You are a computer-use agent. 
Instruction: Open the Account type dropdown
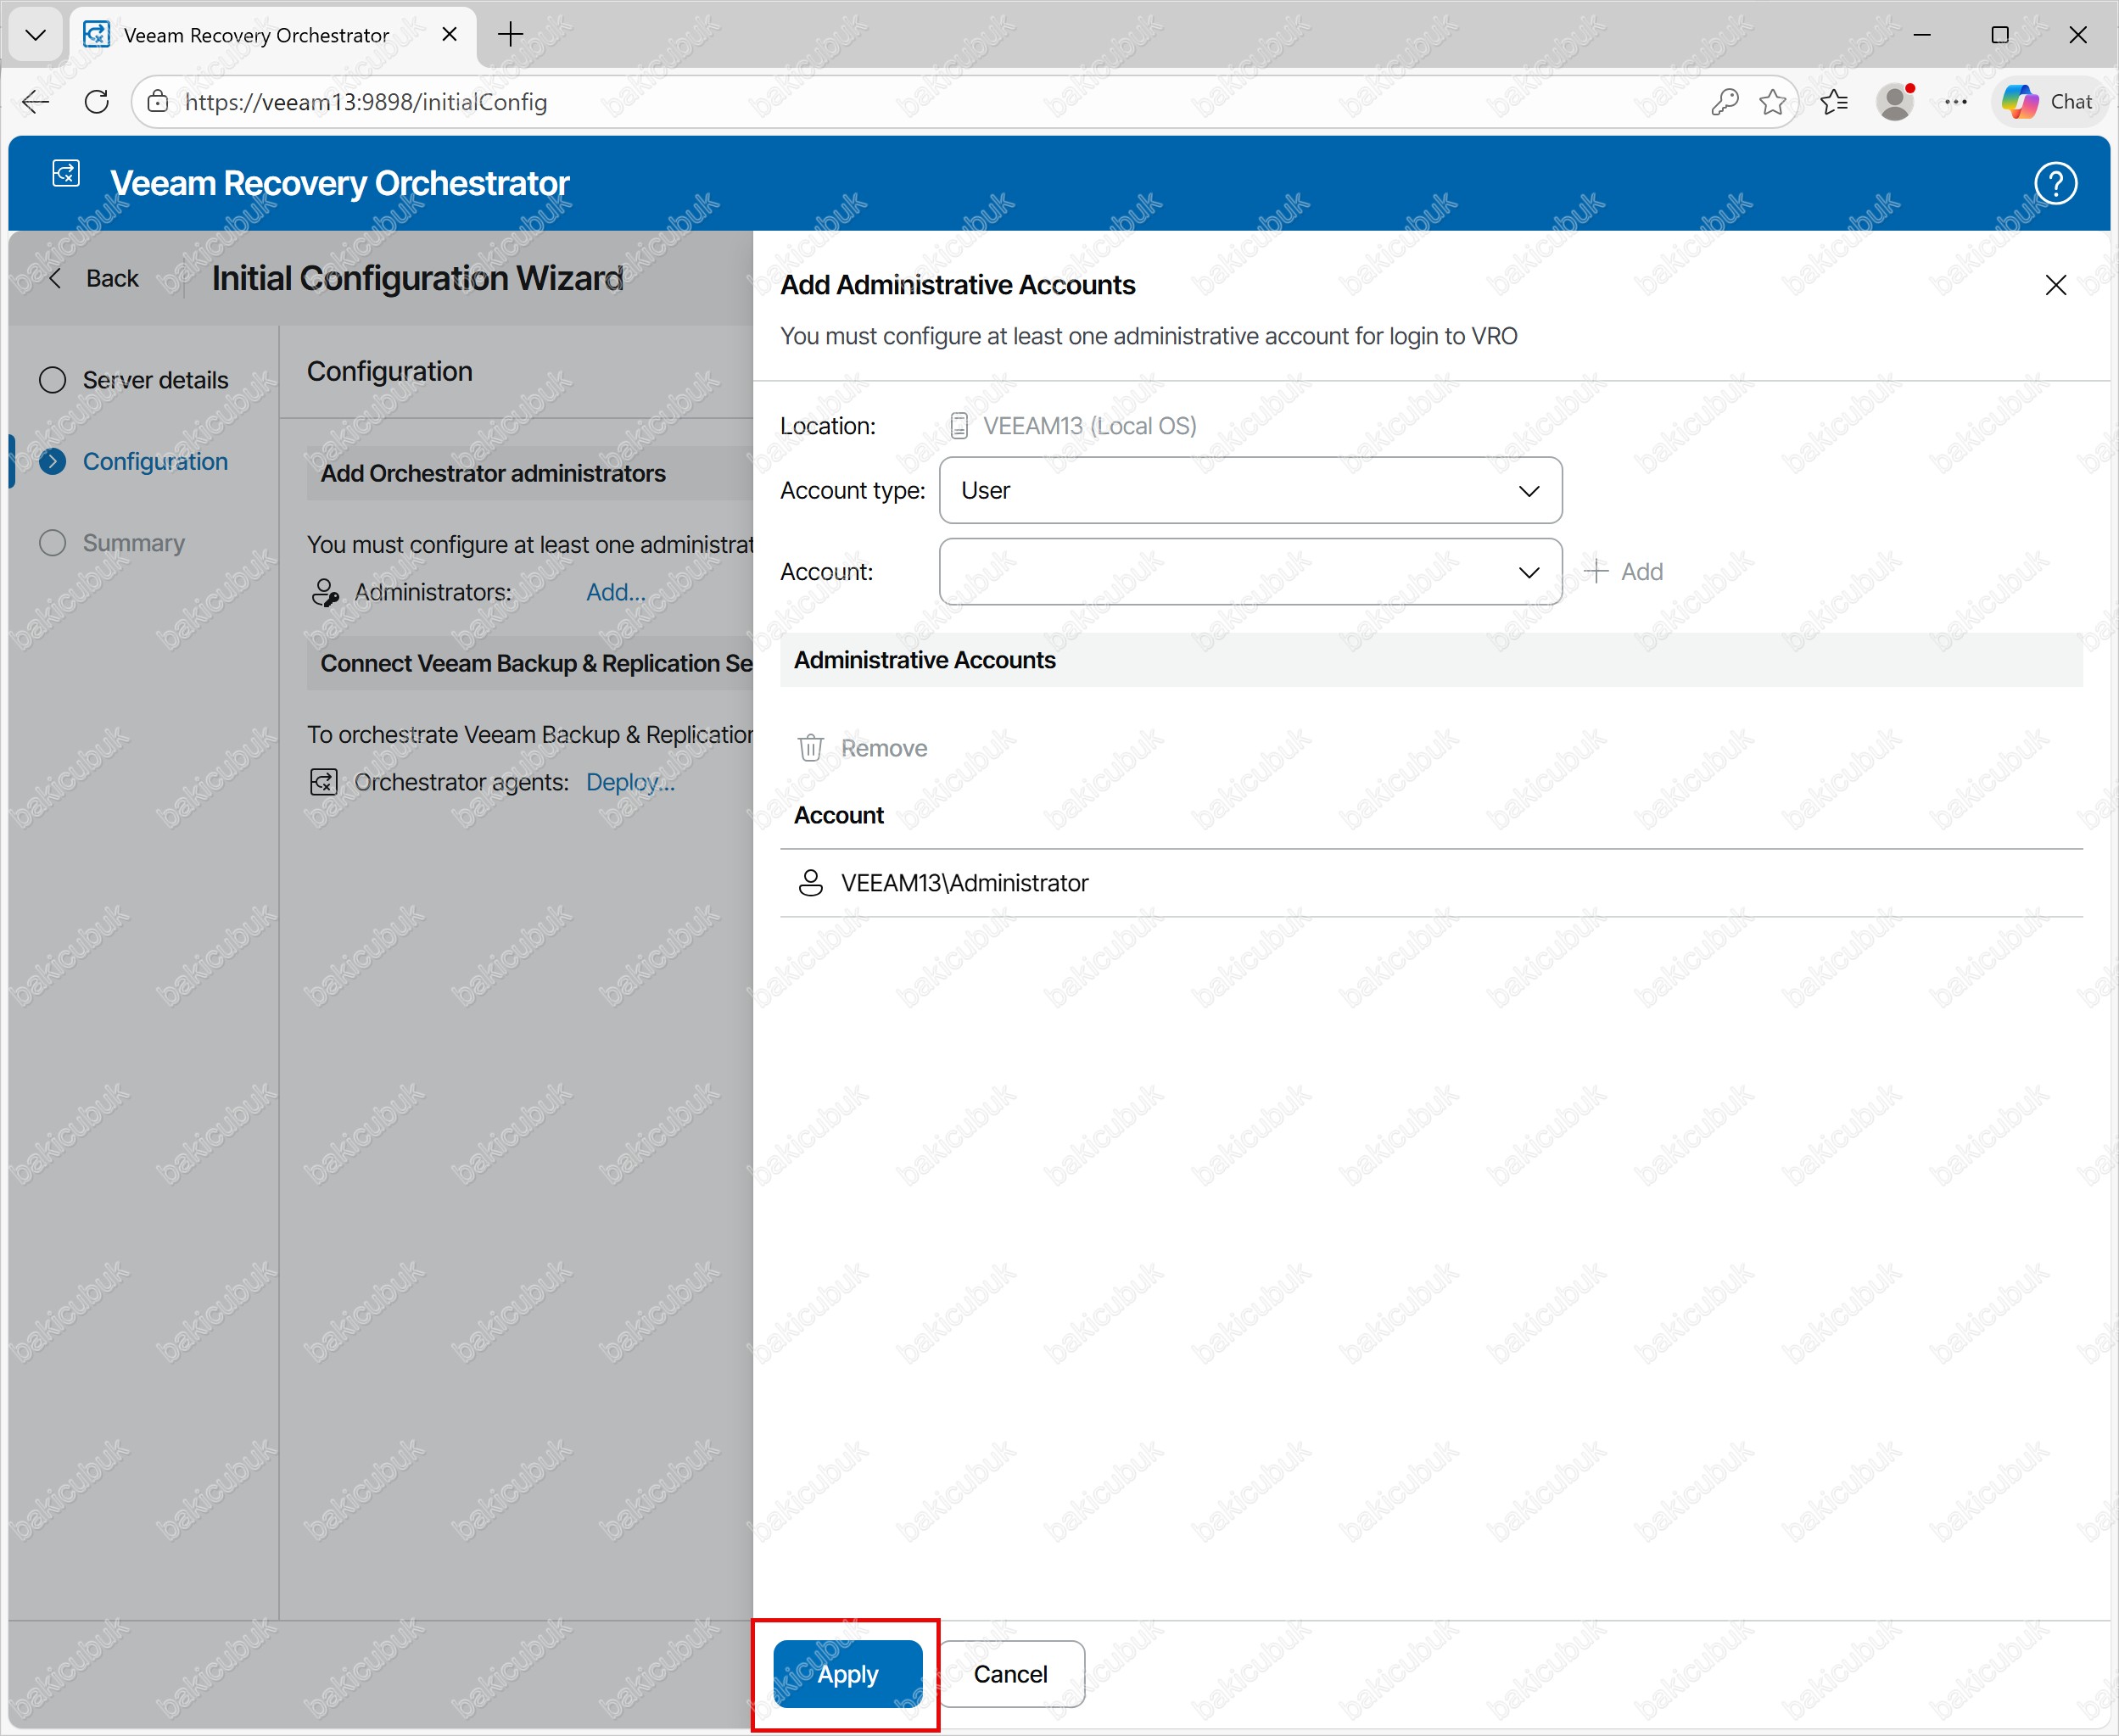tap(1250, 490)
